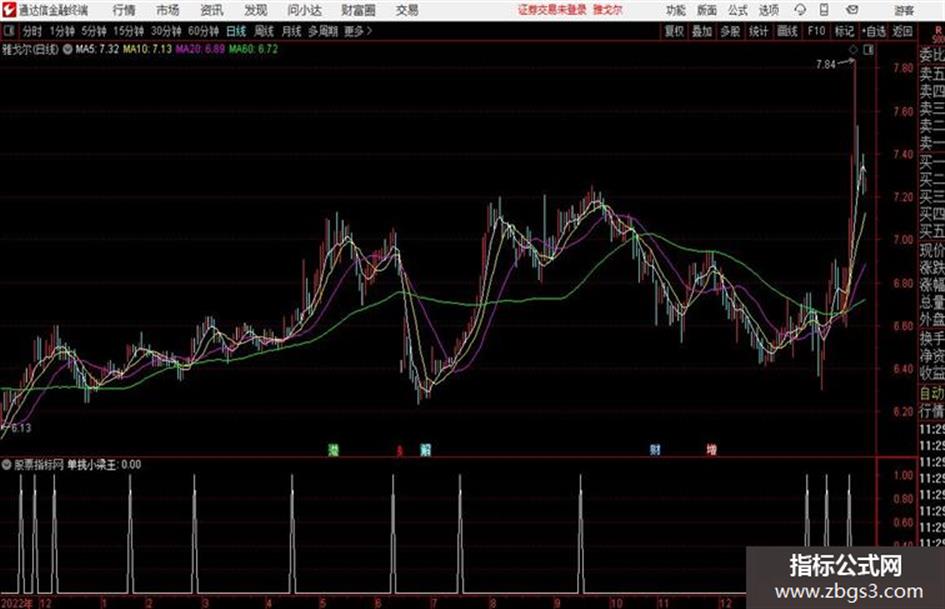Expand the 更多 period options
945x609 pixels.
pos(358,31)
